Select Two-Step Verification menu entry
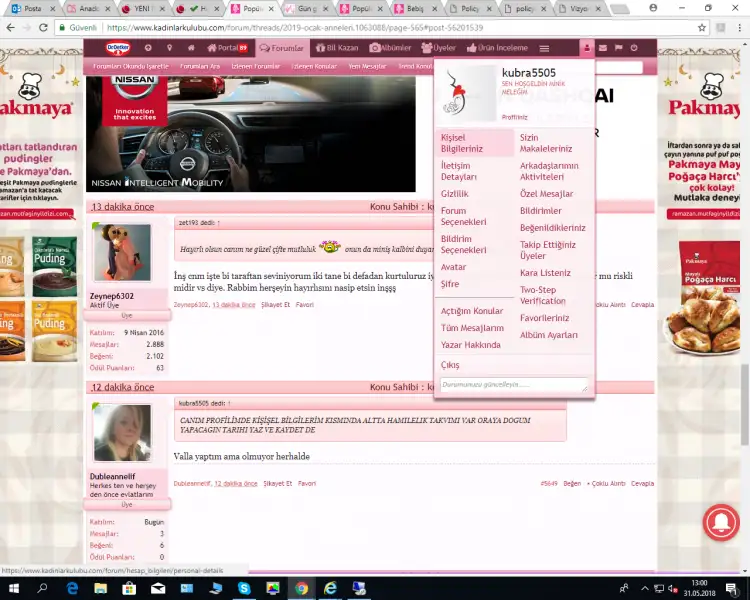This screenshot has height=600, width=750. coord(542,295)
